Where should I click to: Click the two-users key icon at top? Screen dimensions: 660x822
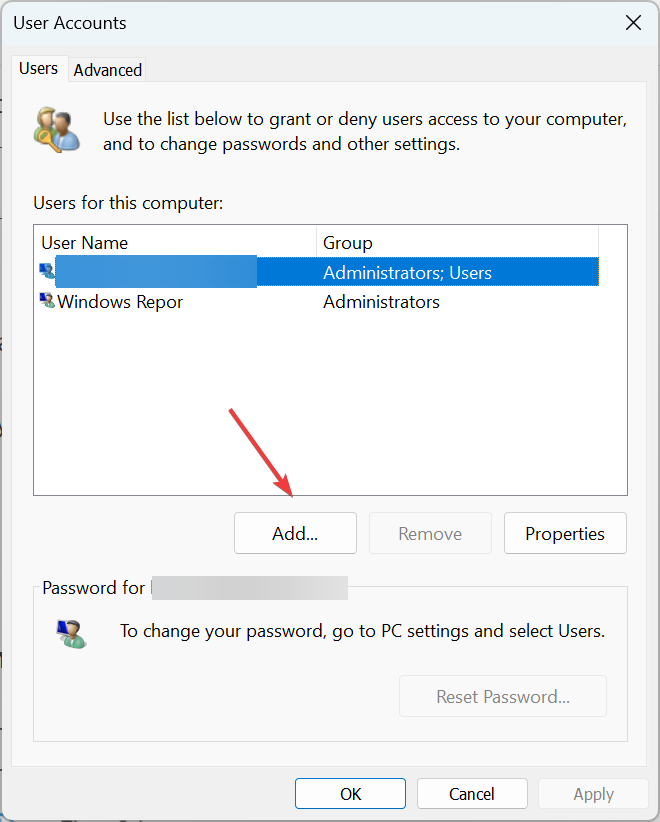click(57, 129)
